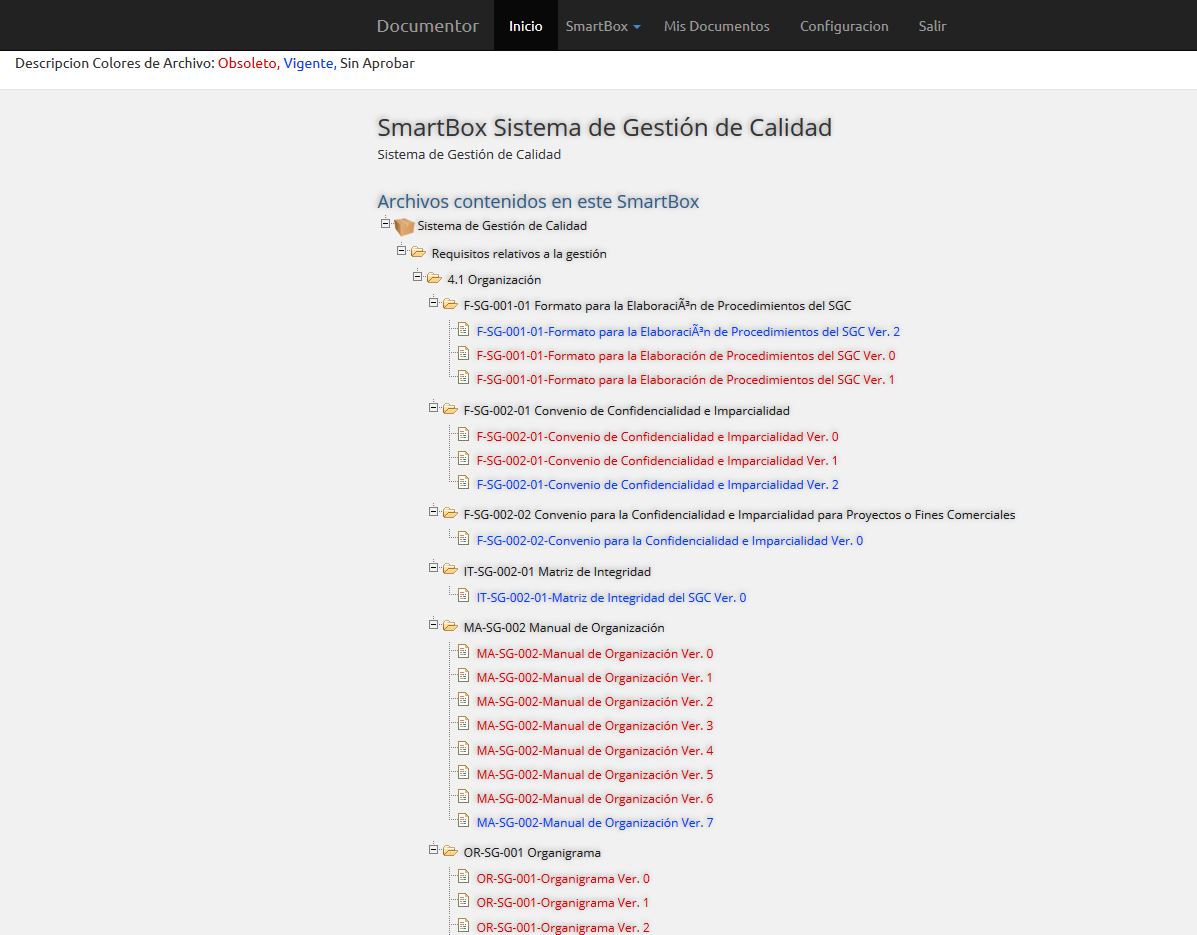1197x935 pixels.
Task: Click the Archivos contenidos en este SmartBox heading
Action: click(x=538, y=202)
